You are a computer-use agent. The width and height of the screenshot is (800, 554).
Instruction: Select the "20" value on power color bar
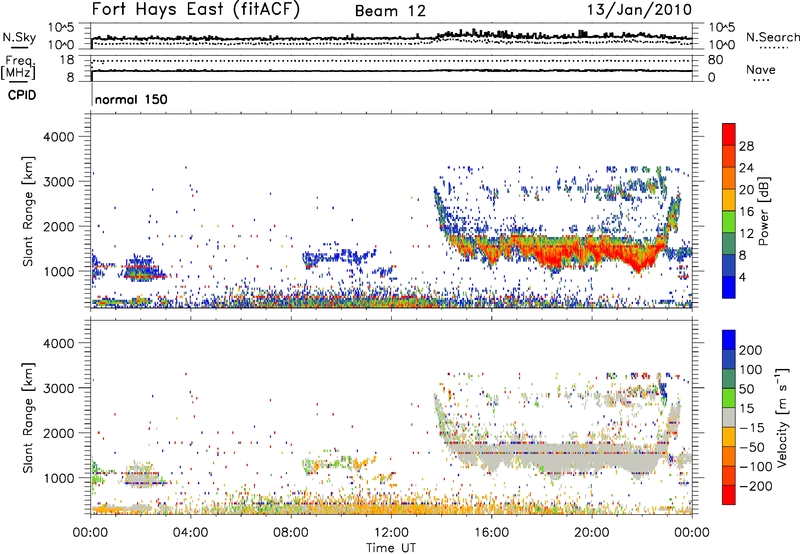point(746,190)
